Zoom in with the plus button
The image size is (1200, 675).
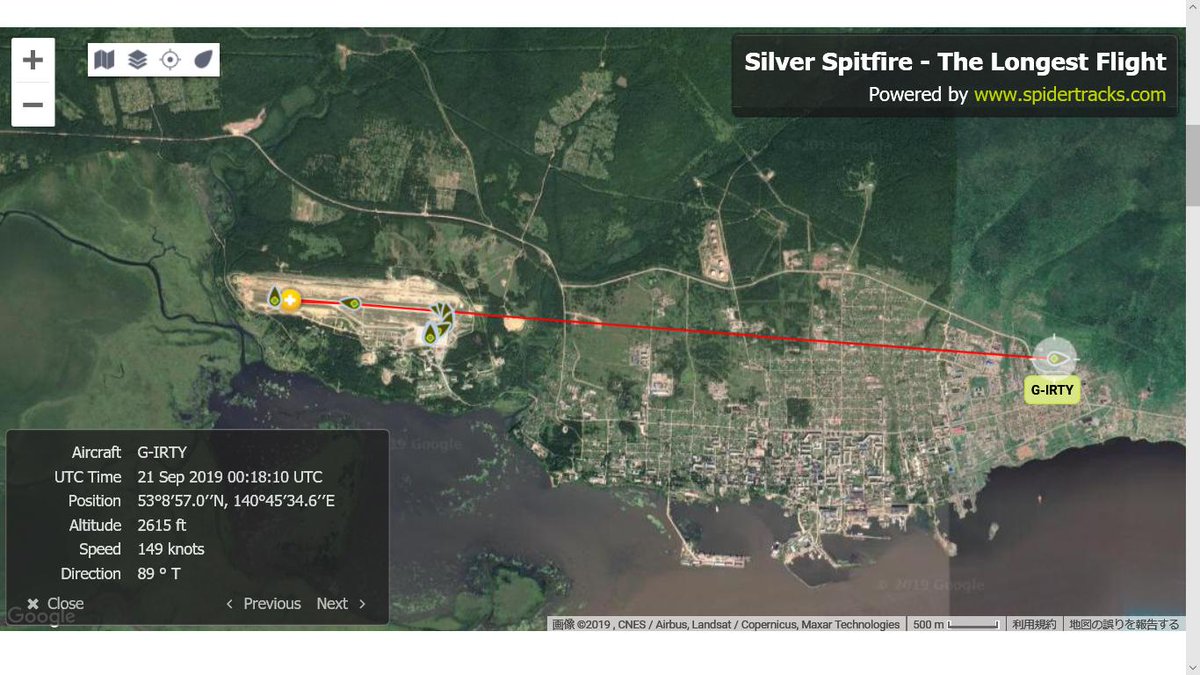[x=32, y=60]
